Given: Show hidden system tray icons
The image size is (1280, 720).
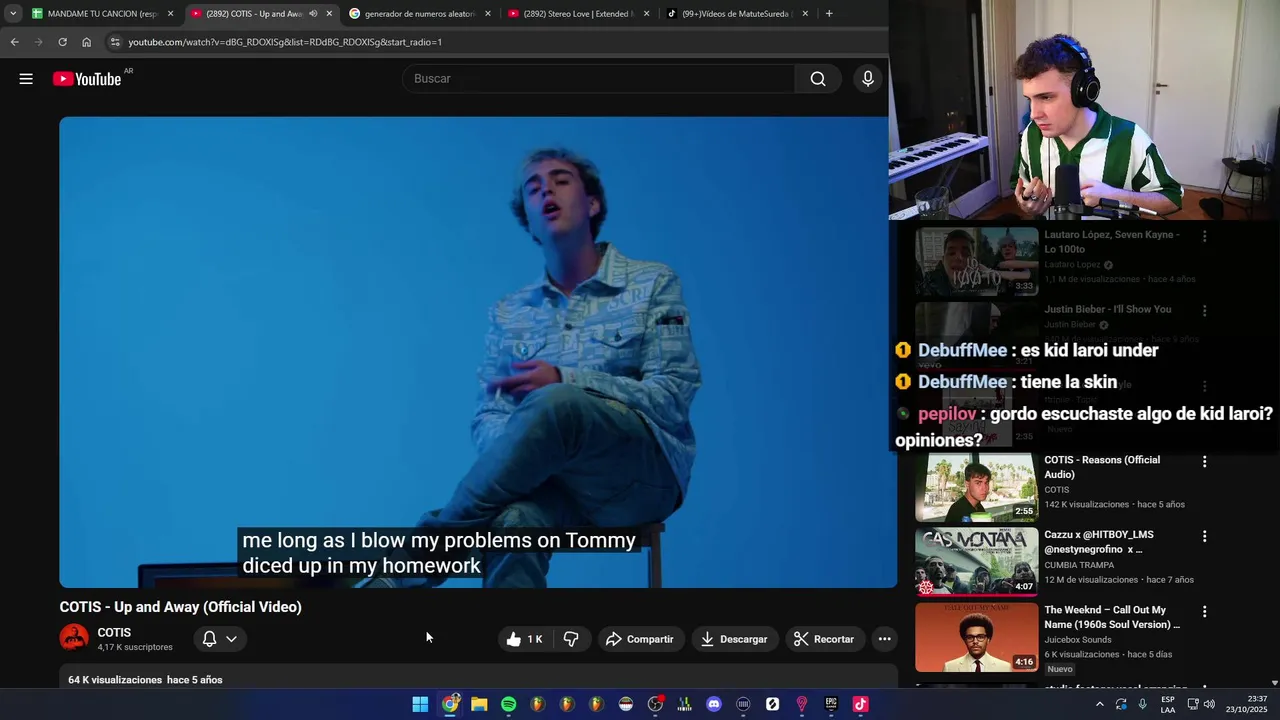Looking at the screenshot, I should click(x=1100, y=704).
